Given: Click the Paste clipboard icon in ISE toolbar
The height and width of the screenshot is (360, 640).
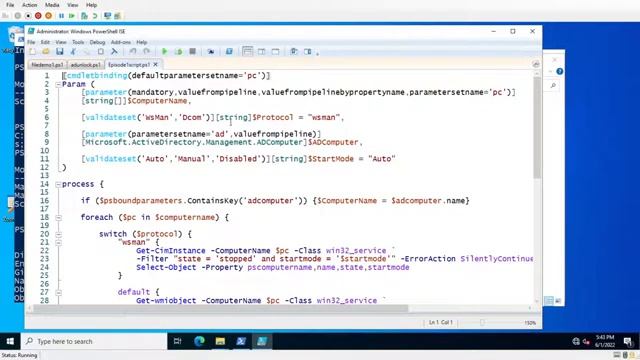Looking at the screenshot, I should 100,51.
